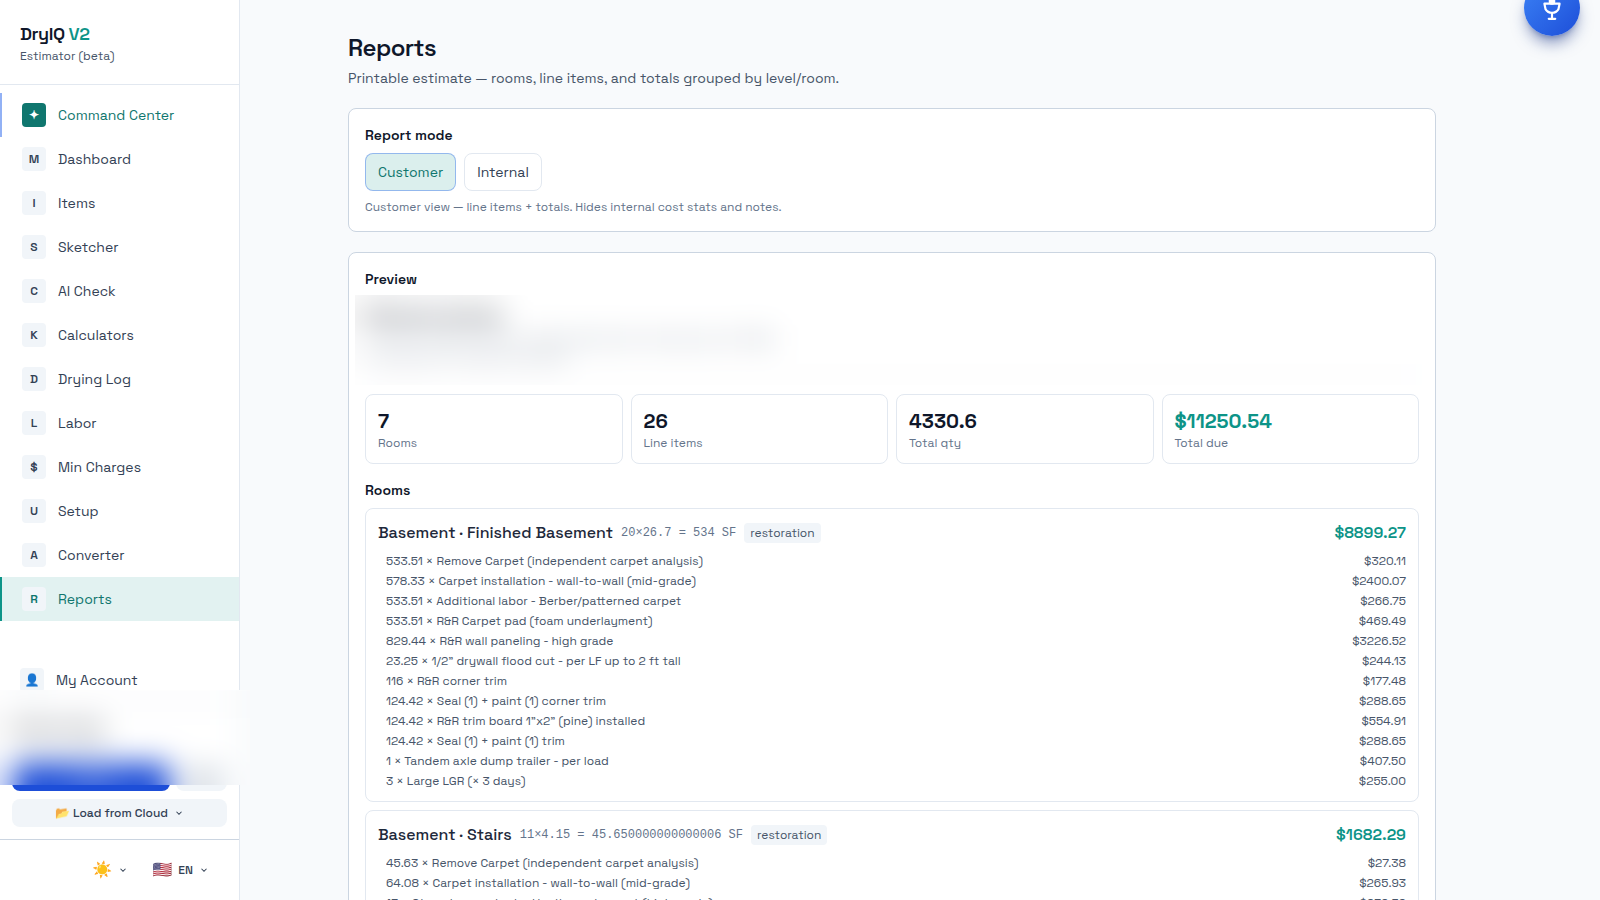Click the Drying Log D icon
The height and width of the screenshot is (900, 1600).
point(34,379)
